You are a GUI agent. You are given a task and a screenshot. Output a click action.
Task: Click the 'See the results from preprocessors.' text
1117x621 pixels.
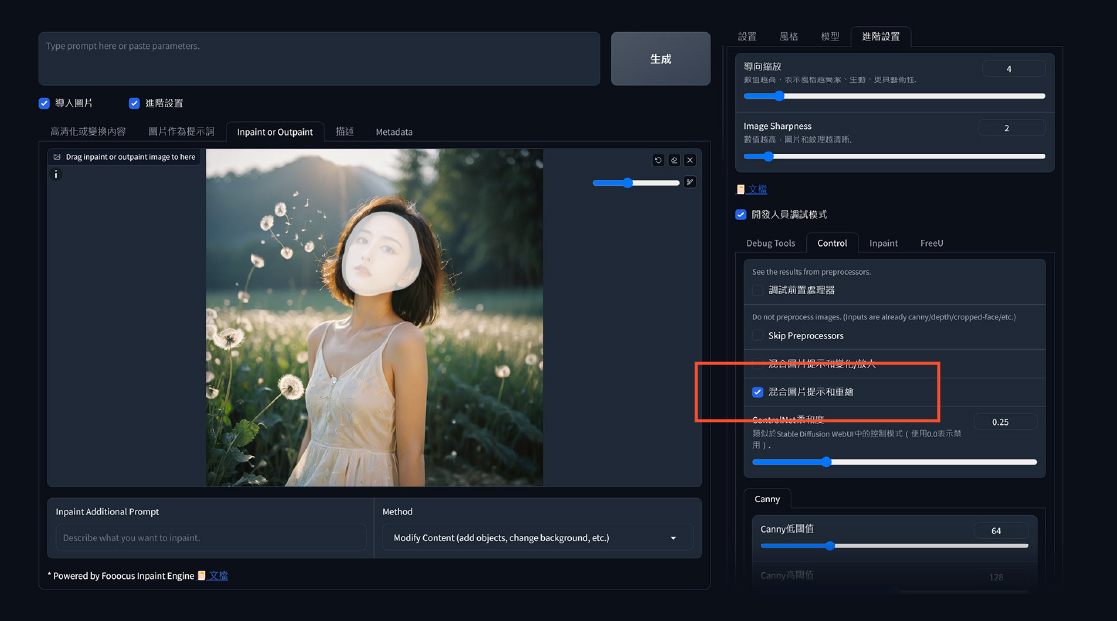[x=811, y=272]
